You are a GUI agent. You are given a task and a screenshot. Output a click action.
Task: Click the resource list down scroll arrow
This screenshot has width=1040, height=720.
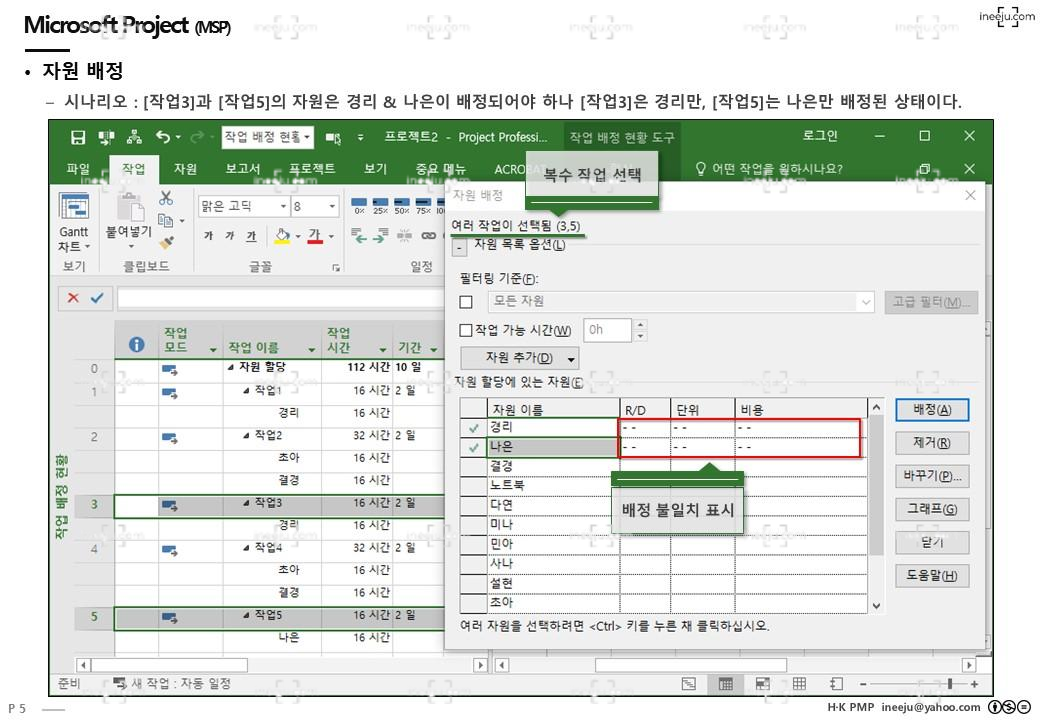[x=876, y=605]
